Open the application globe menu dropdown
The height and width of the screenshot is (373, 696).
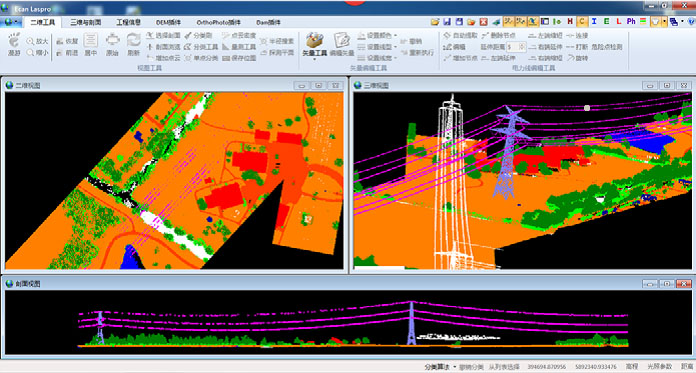click(11, 21)
